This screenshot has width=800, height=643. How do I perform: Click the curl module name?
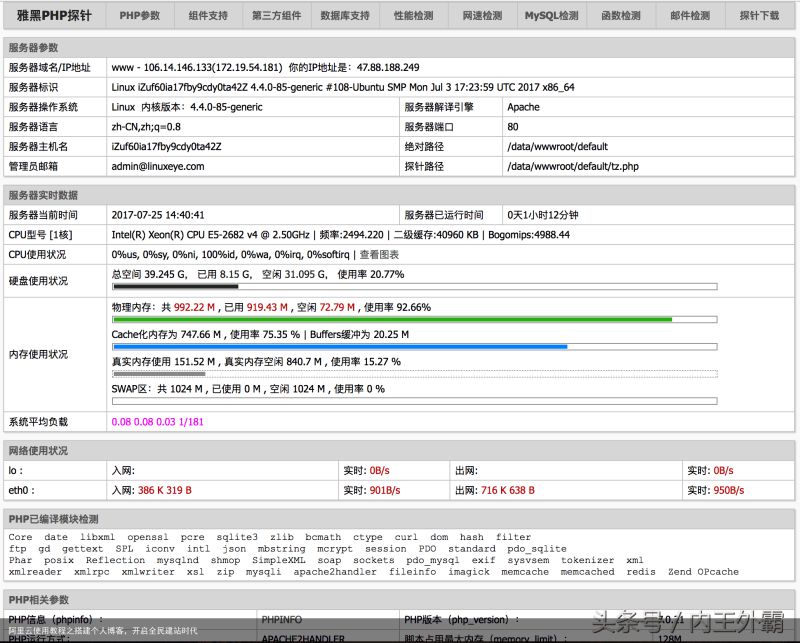click(406, 537)
